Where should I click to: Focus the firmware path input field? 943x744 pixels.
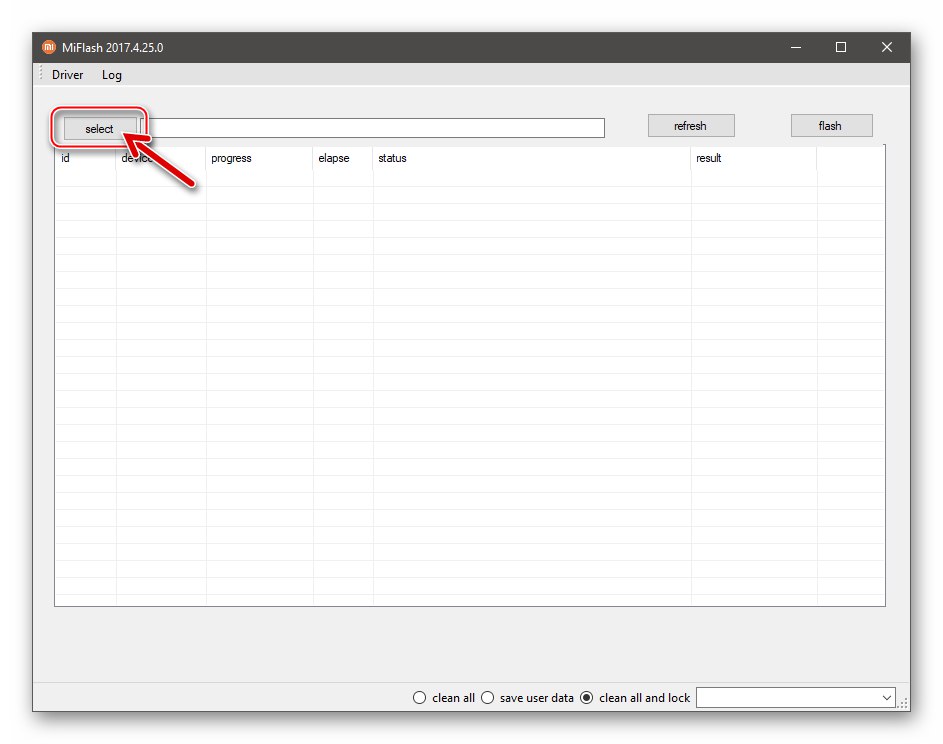373,128
